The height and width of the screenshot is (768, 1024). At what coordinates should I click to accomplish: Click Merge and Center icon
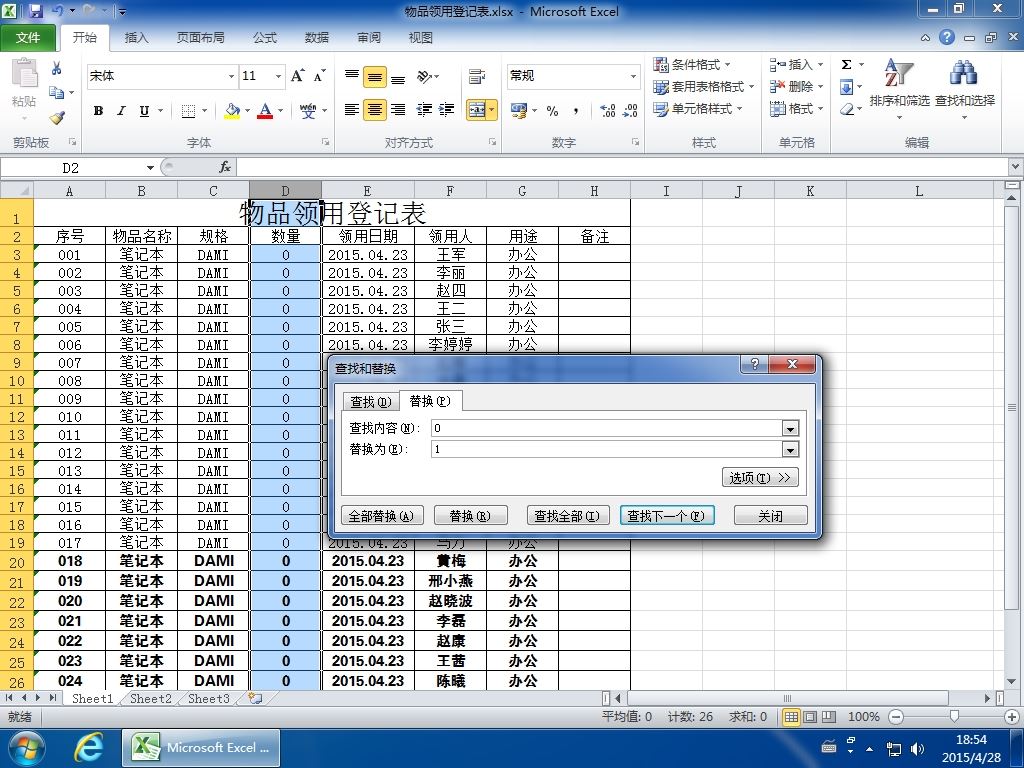click(x=477, y=110)
